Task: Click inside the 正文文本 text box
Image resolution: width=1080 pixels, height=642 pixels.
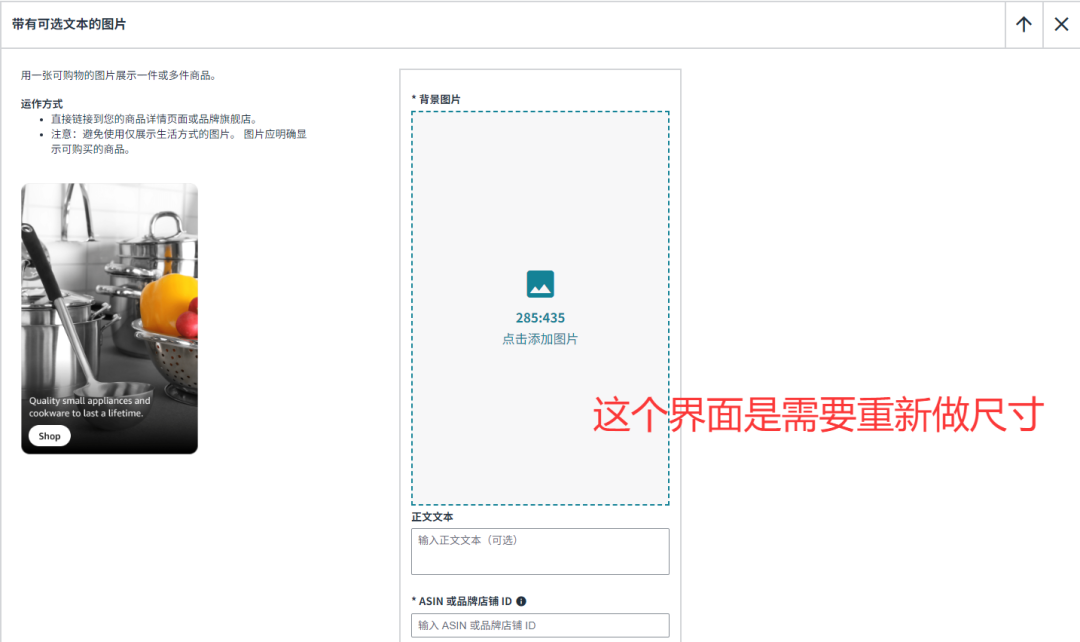Action: coord(540,551)
